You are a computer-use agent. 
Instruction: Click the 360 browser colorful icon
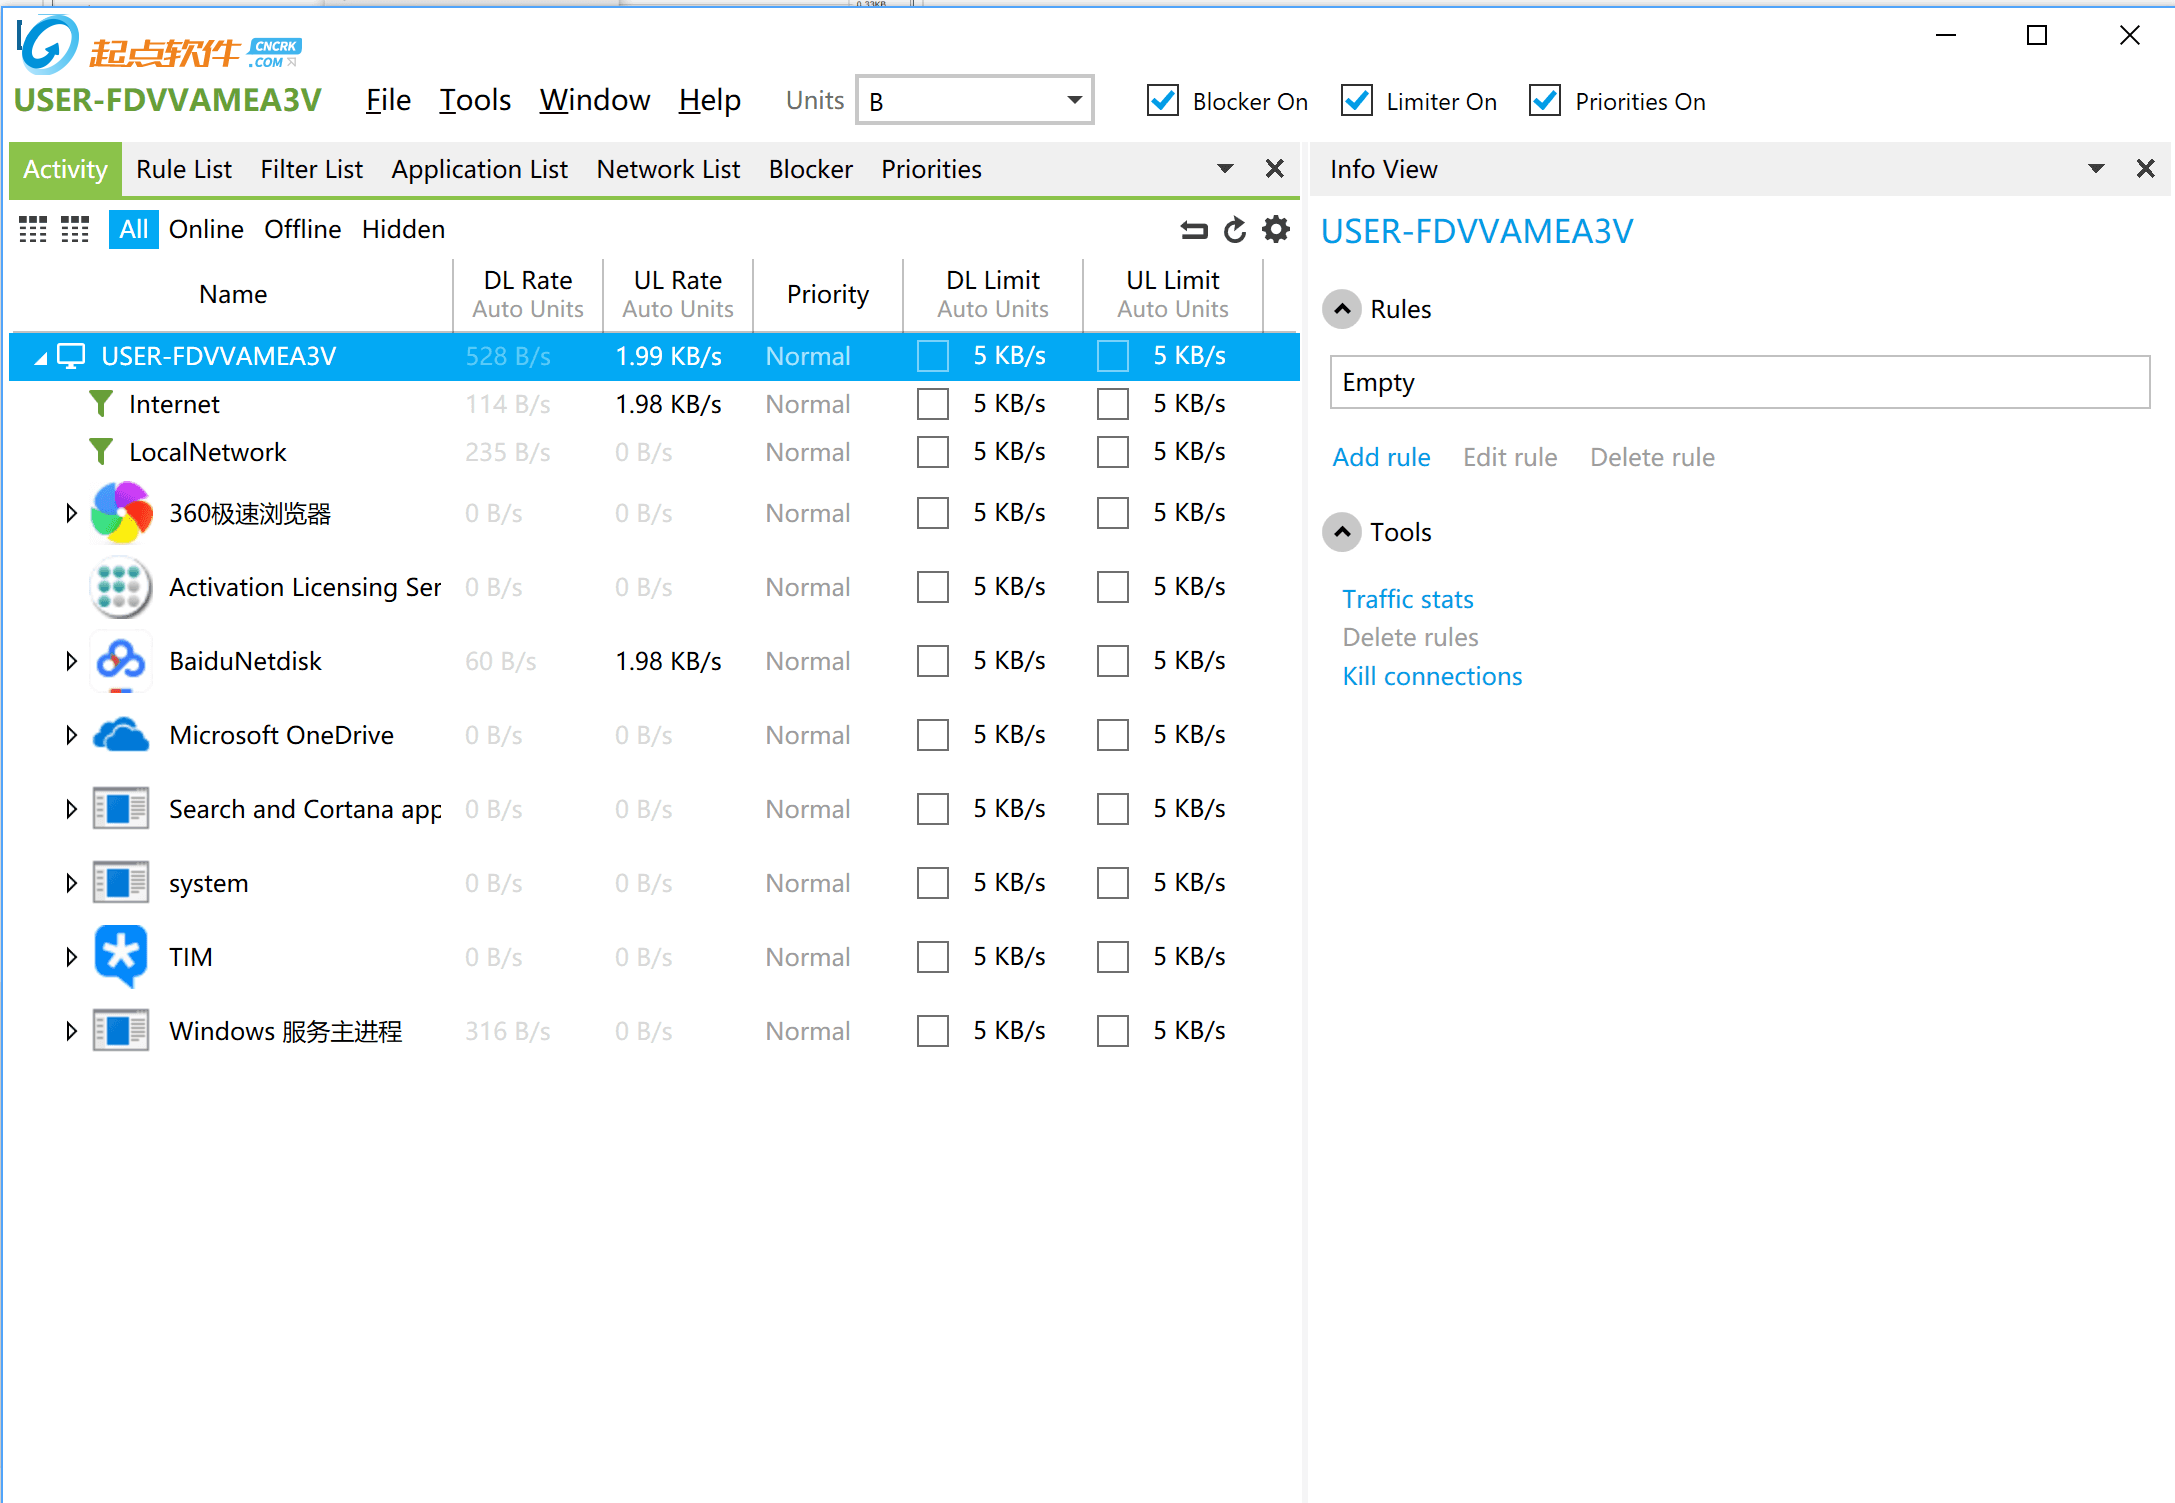coord(121,513)
